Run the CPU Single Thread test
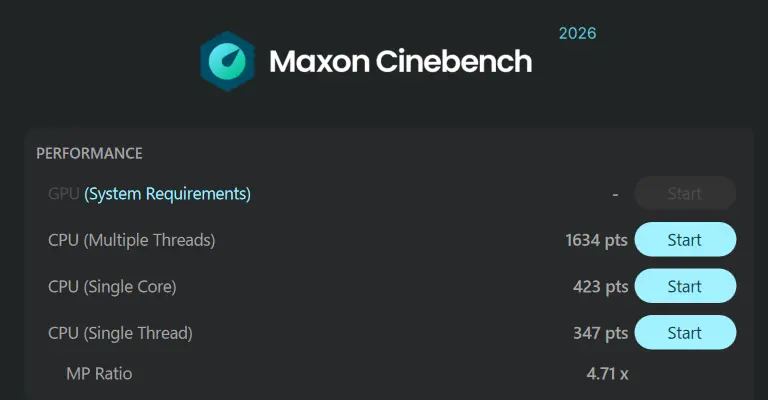Screen dimensions: 768x400 click(685, 333)
